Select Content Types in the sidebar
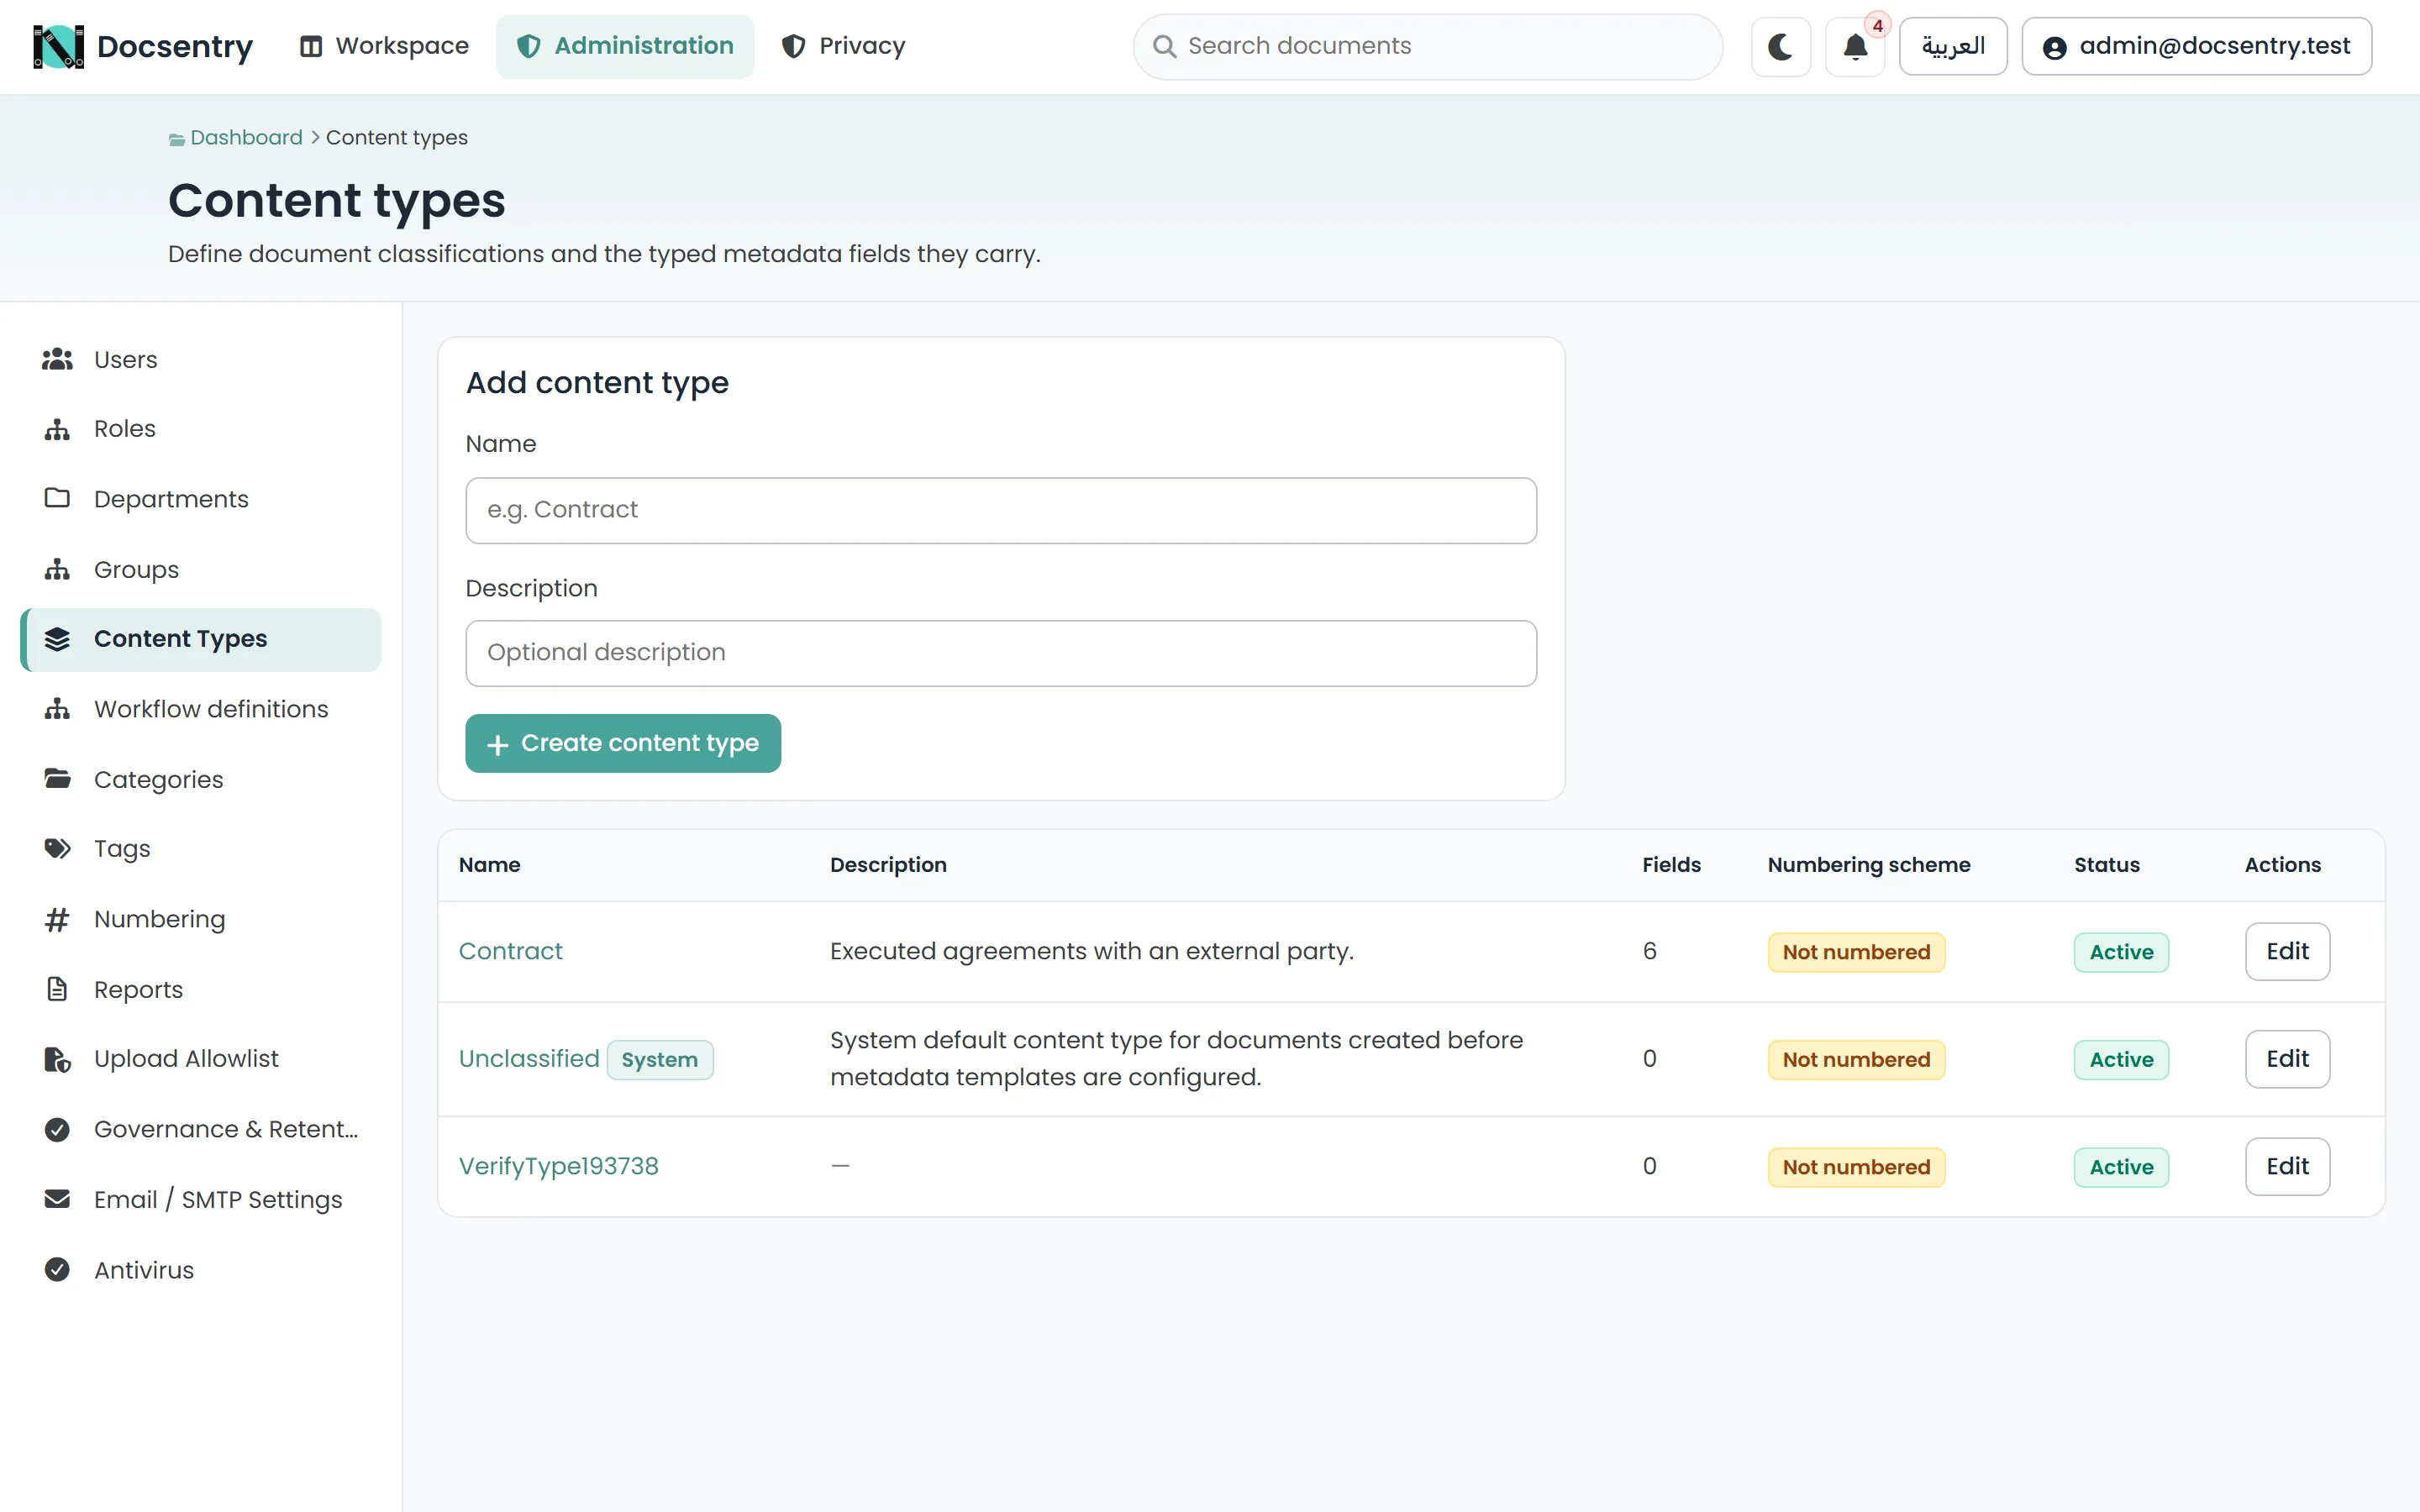2420x1512 pixels. coord(201,639)
